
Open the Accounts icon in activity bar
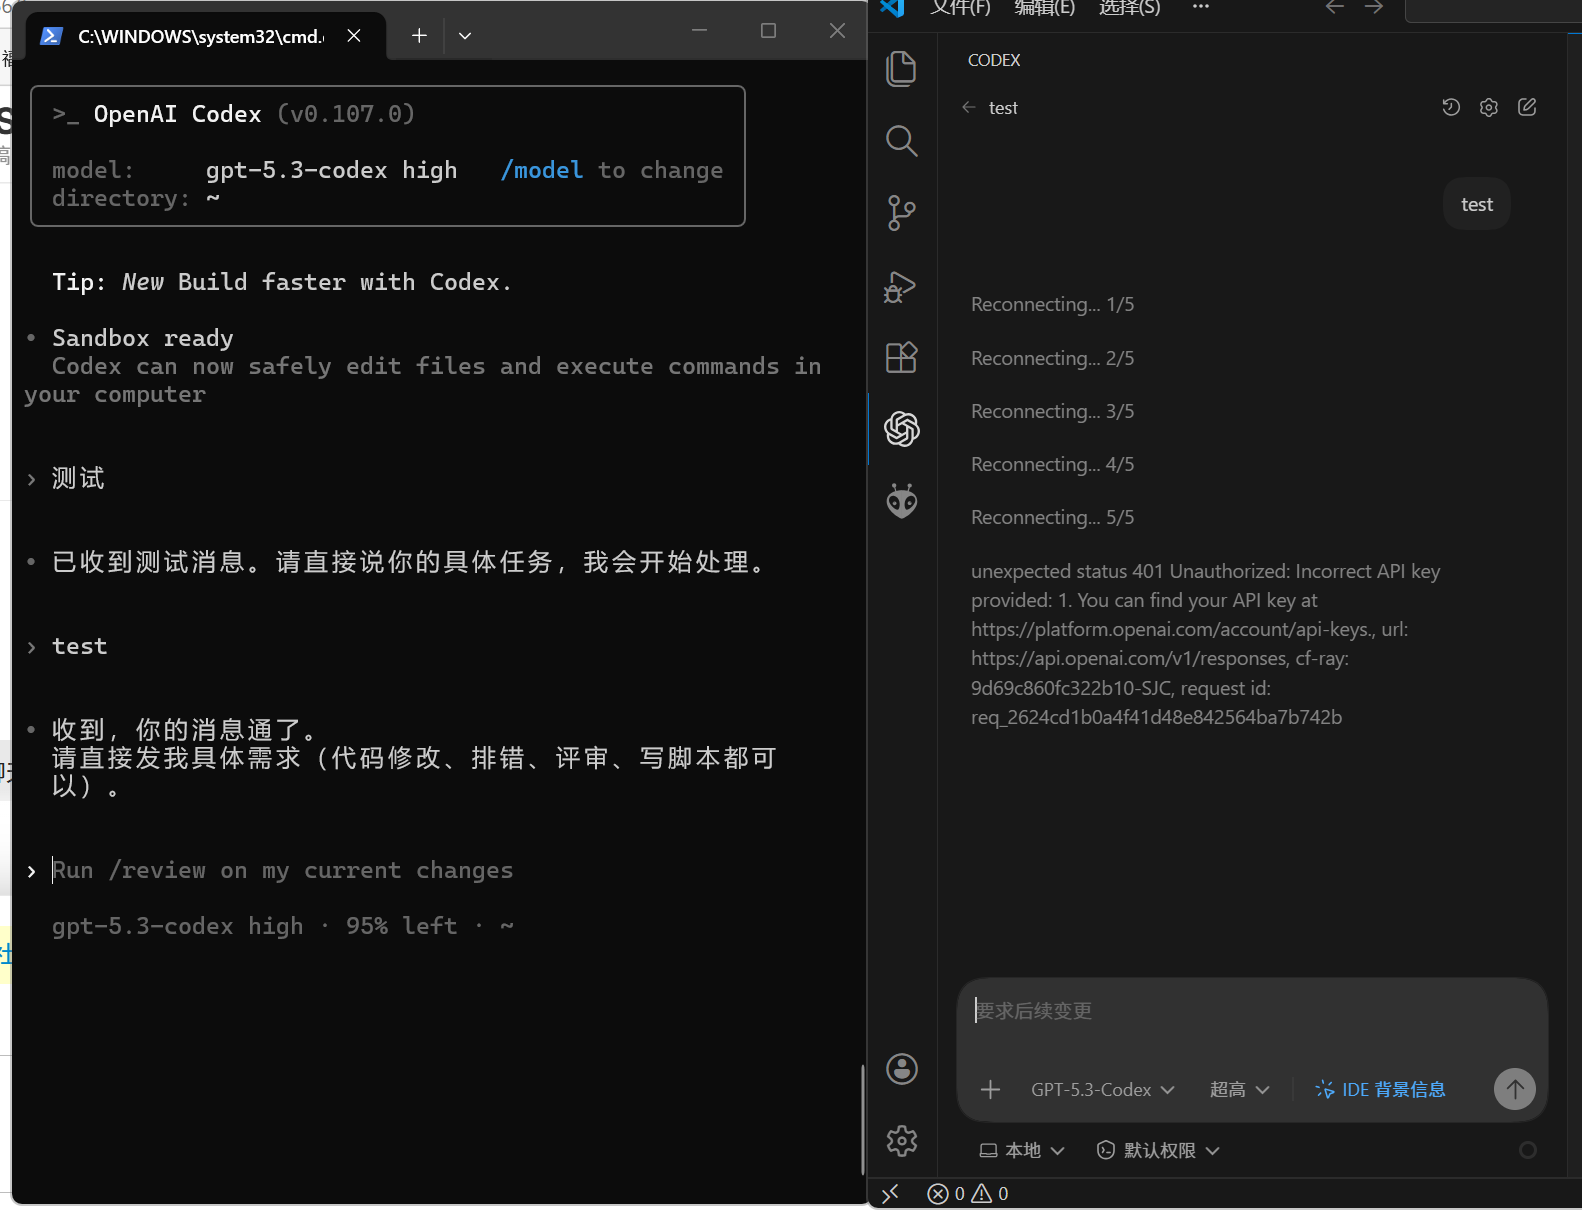[902, 1069]
